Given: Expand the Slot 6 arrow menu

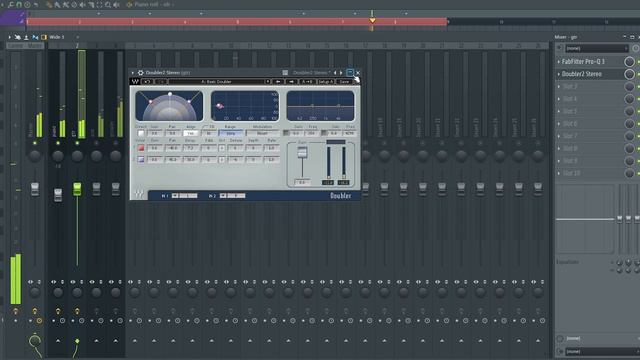Looking at the screenshot, I should pyautogui.click(x=559, y=124).
